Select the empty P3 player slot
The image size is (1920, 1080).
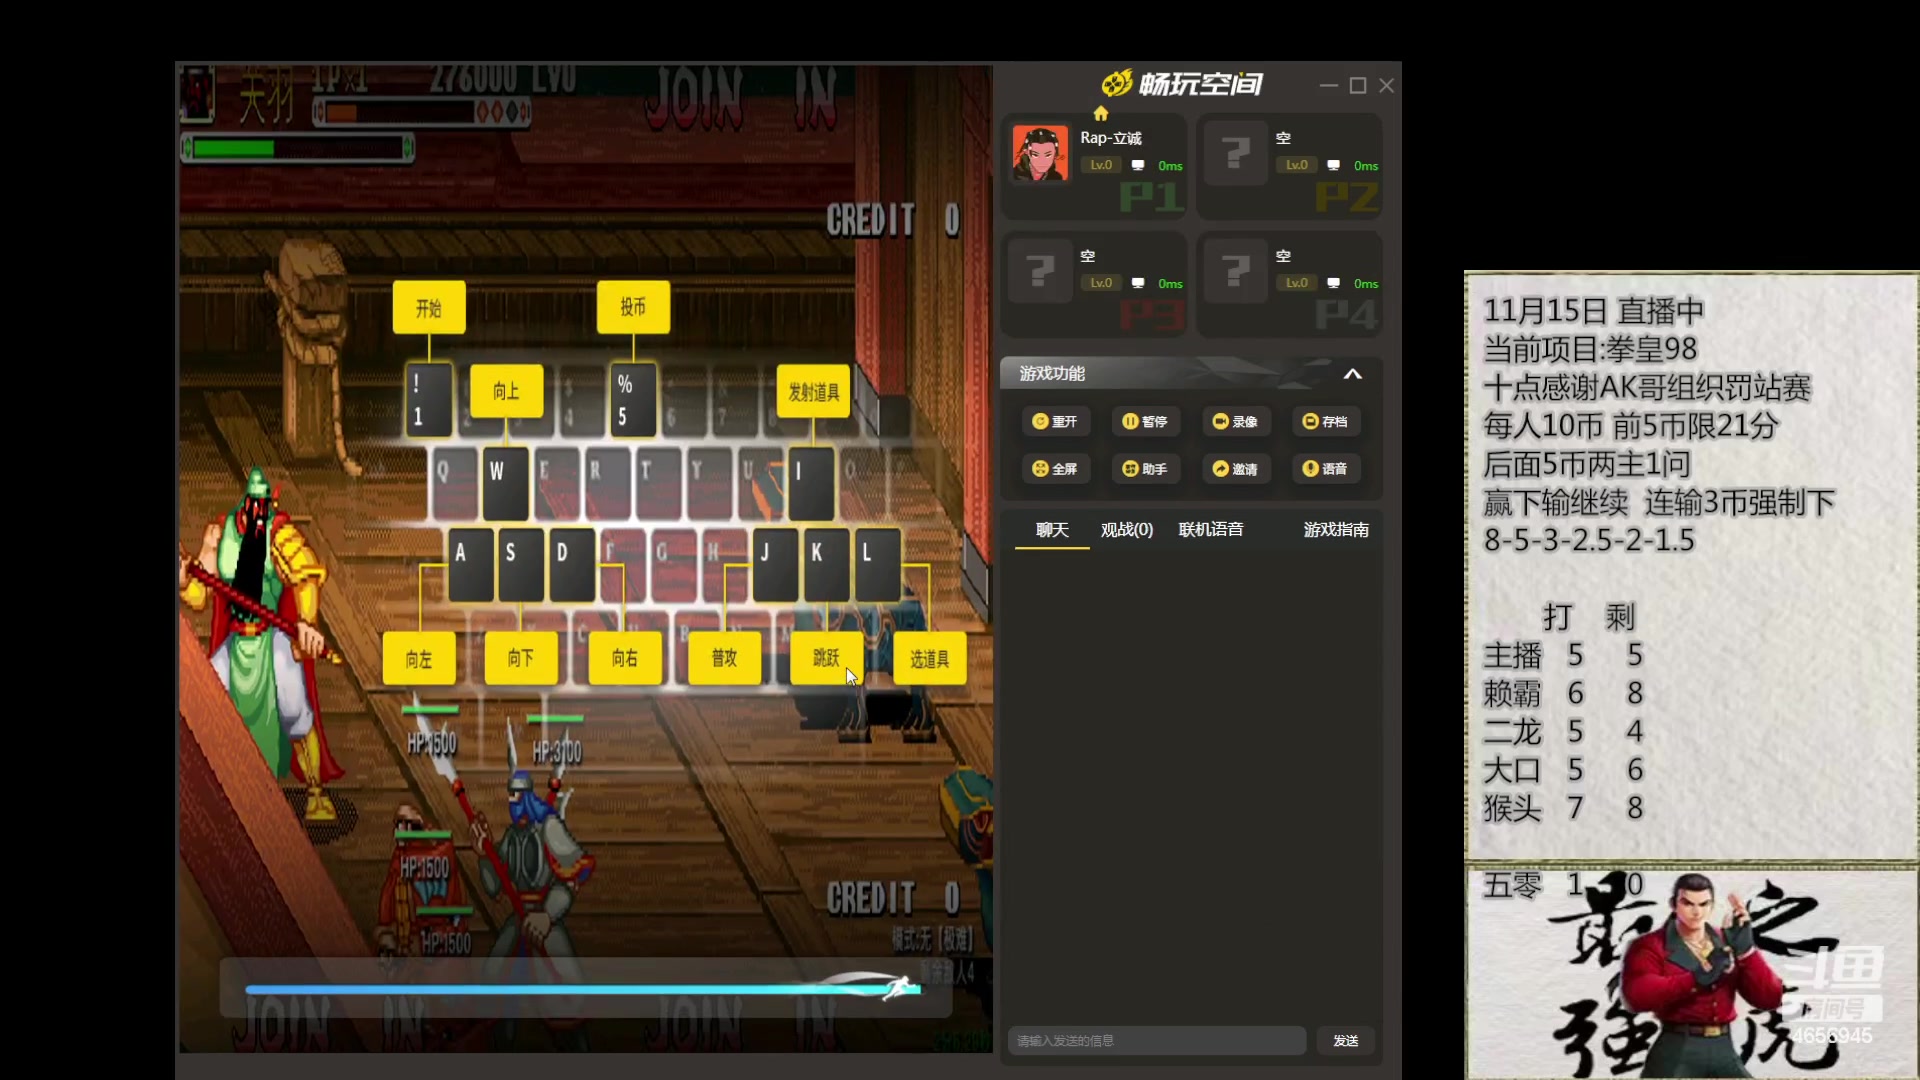click(1094, 284)
